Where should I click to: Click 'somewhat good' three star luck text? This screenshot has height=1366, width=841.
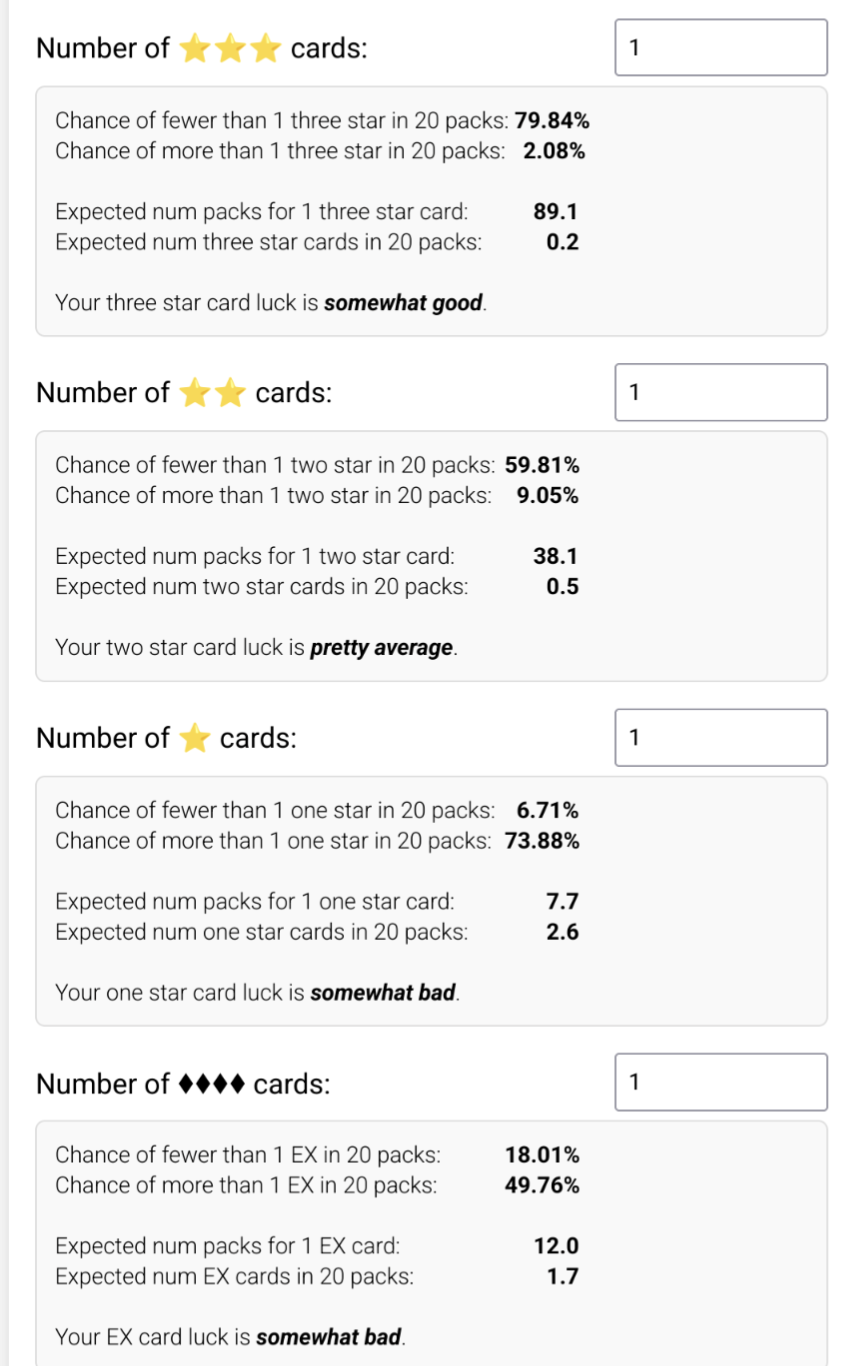point(404,303)
